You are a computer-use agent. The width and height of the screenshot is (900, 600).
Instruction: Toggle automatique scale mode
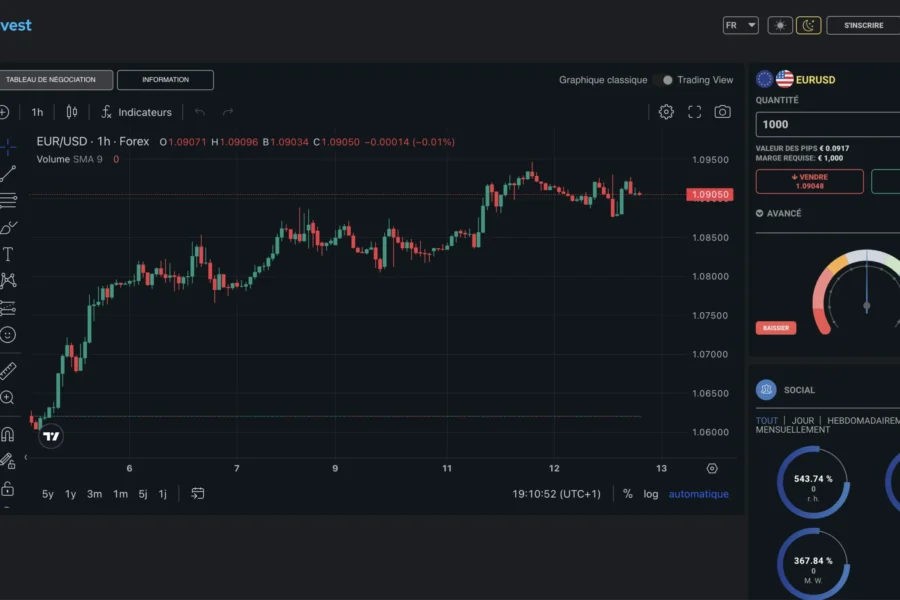[699, 494]
